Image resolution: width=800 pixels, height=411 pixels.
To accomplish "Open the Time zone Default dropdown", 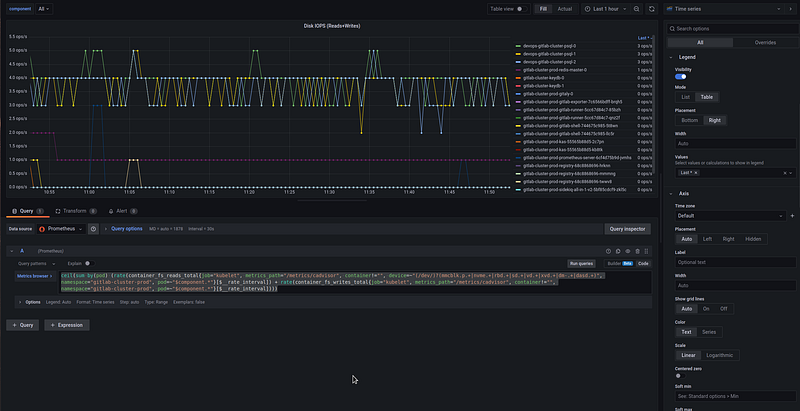I will click(730, 216).
